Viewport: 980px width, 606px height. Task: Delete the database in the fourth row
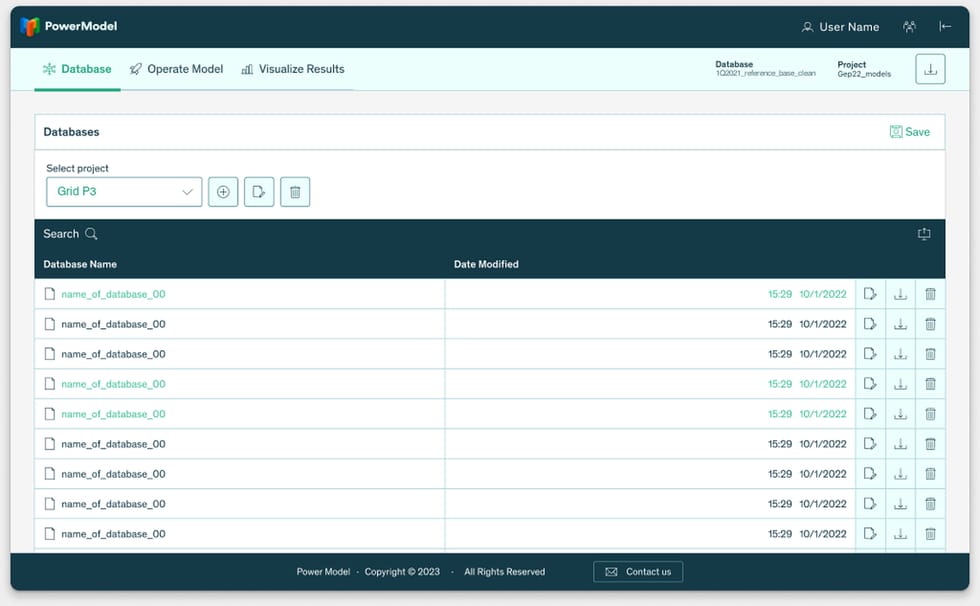(x=930, y=384)
